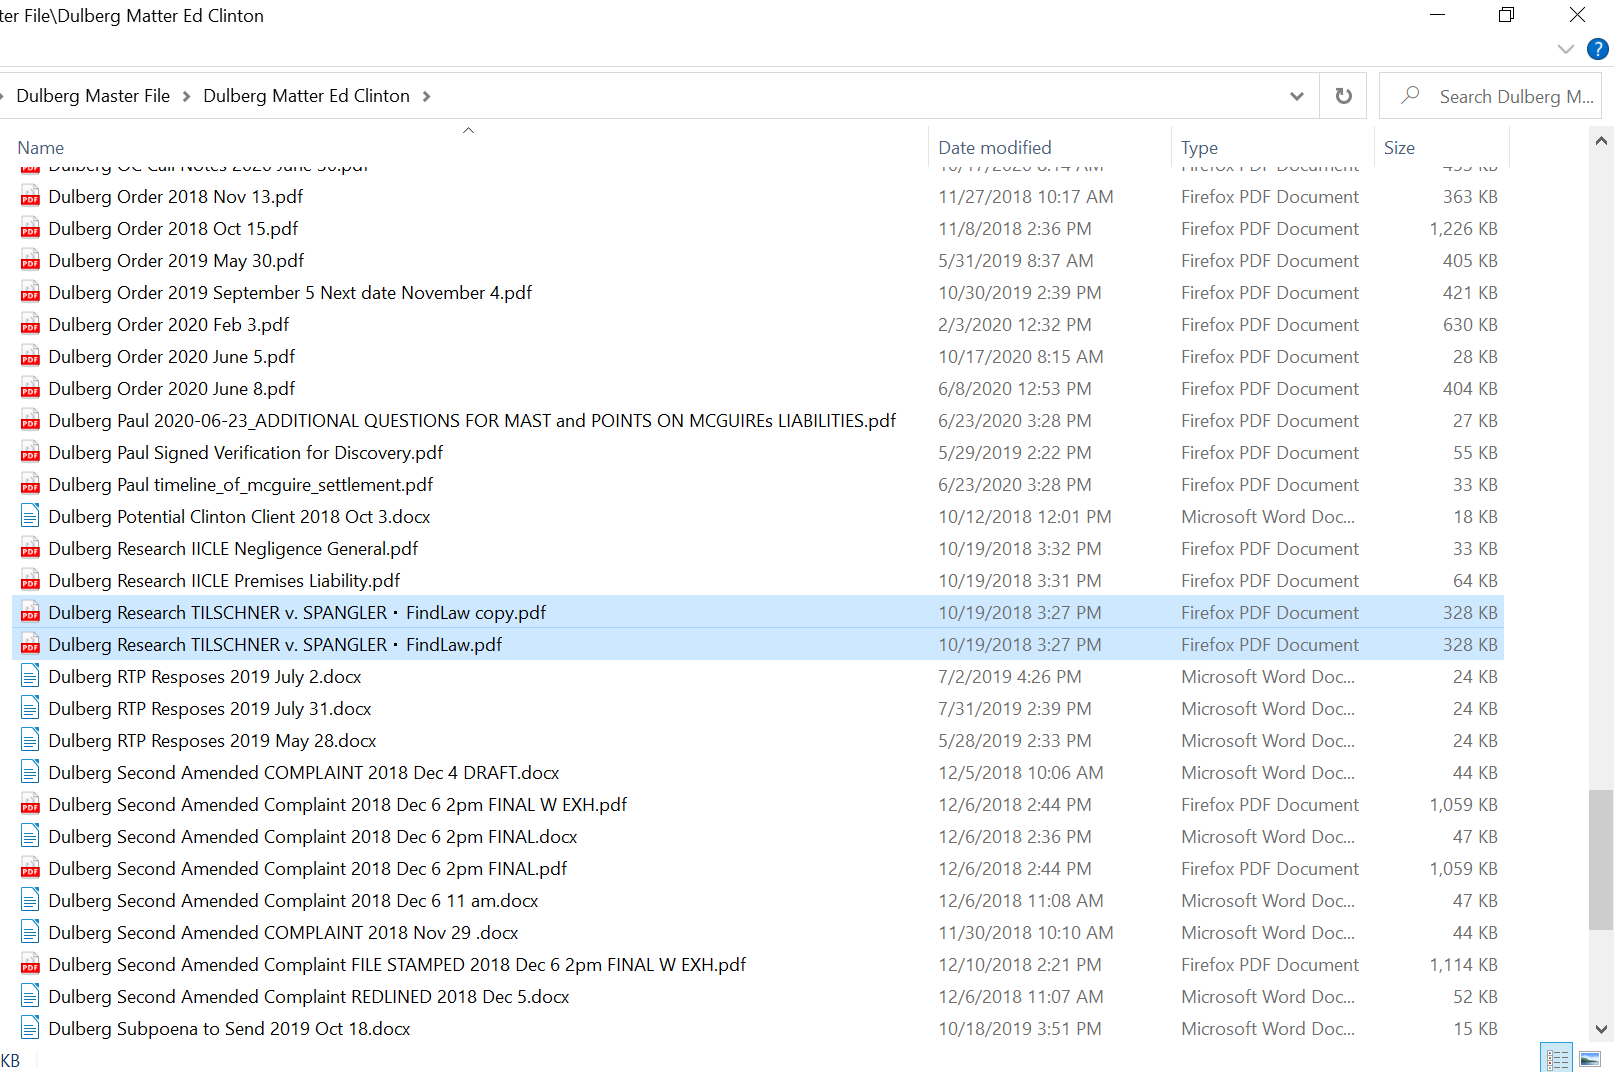
Task: Click Word icon of Dulberg Subpoena to Send
Action: 31,1029
